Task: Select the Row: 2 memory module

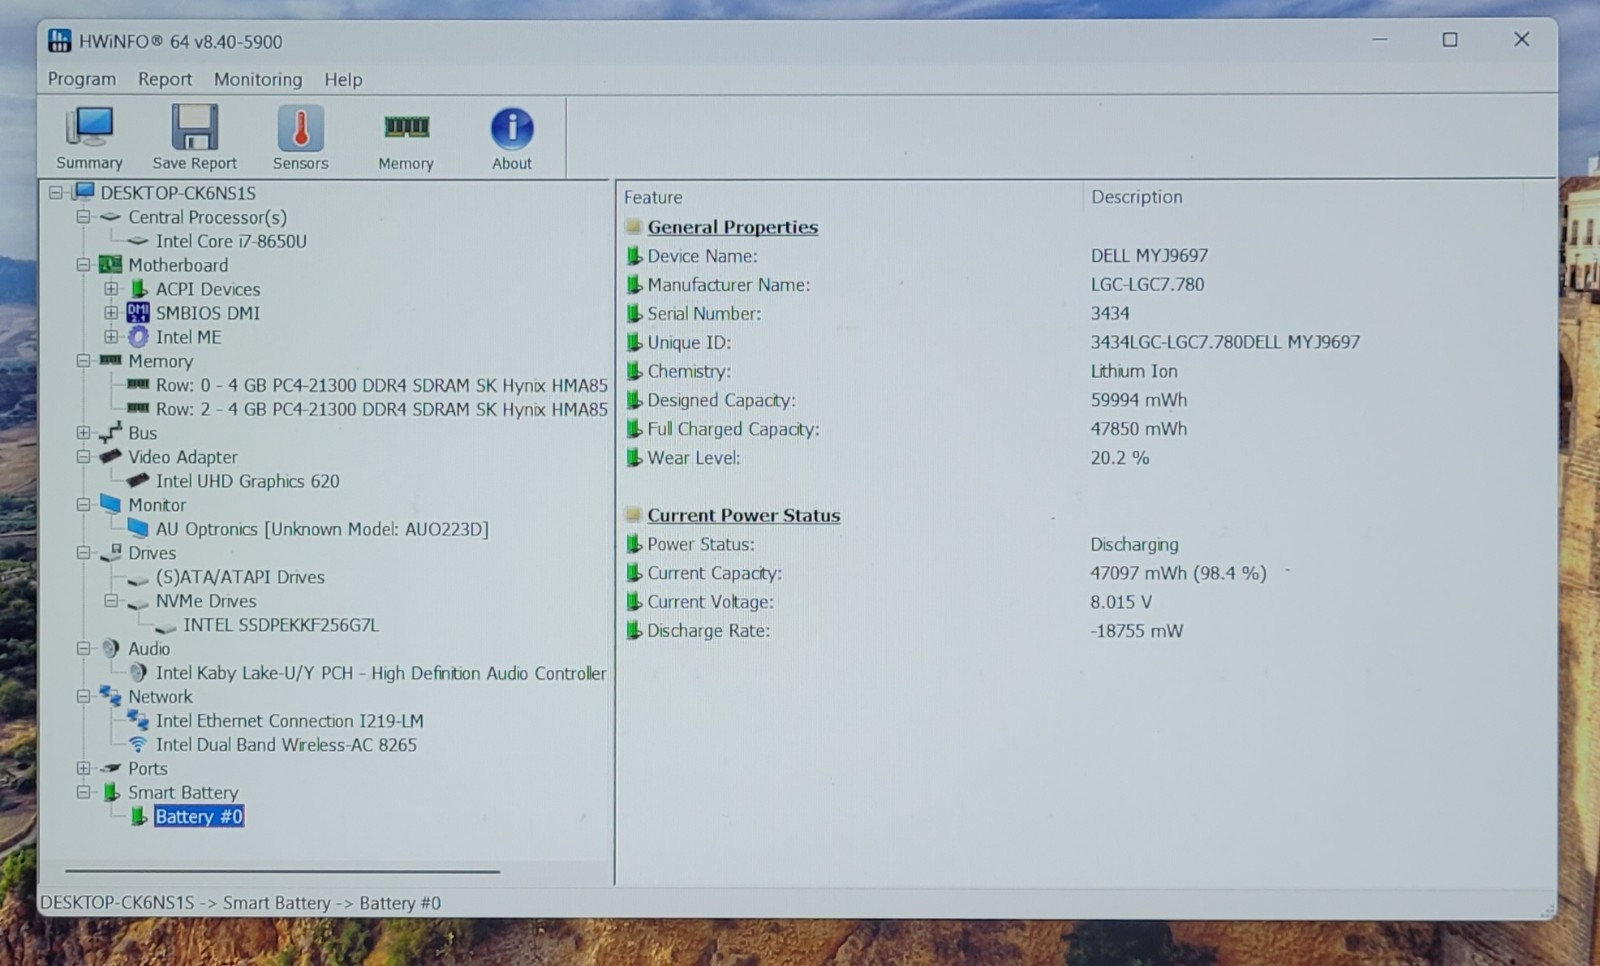Action: 381,409
